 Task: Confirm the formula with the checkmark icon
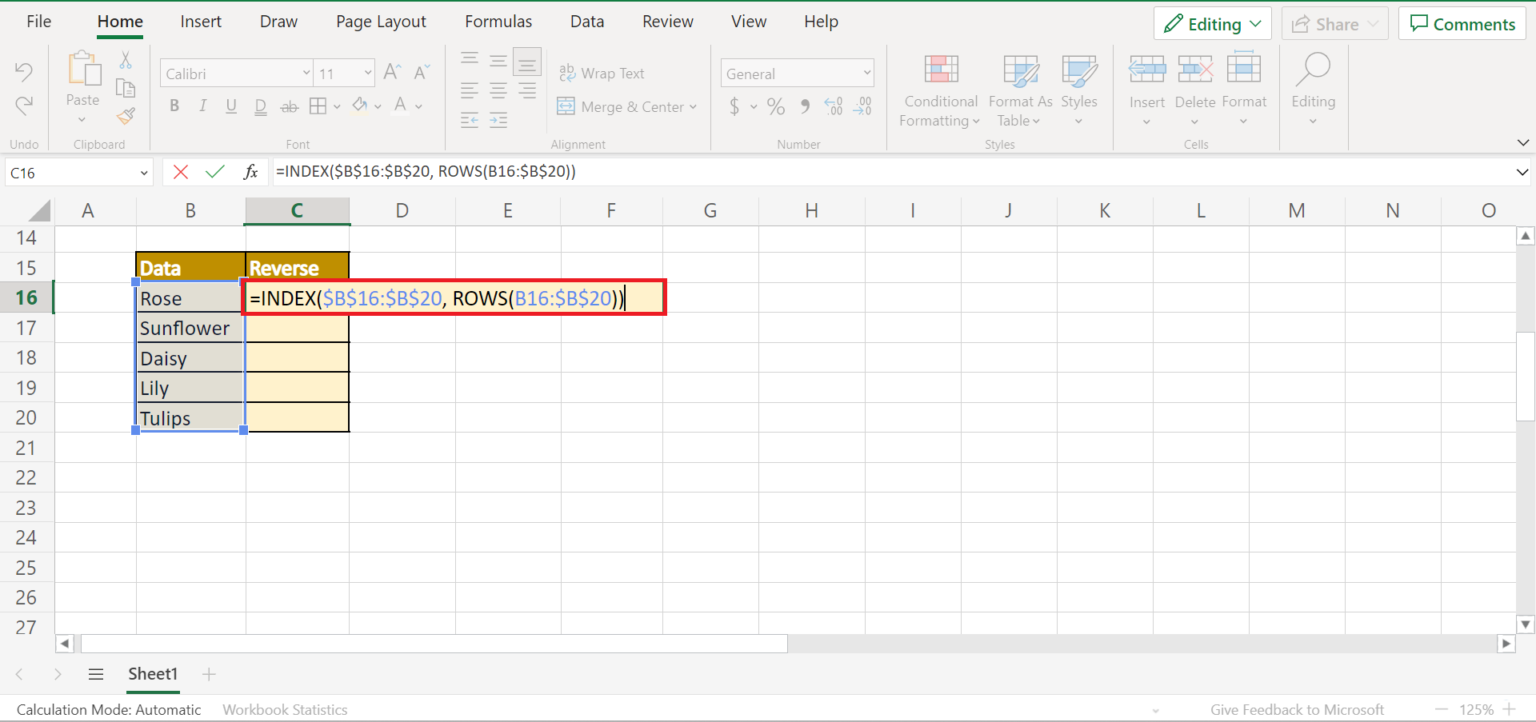[214, 171]
